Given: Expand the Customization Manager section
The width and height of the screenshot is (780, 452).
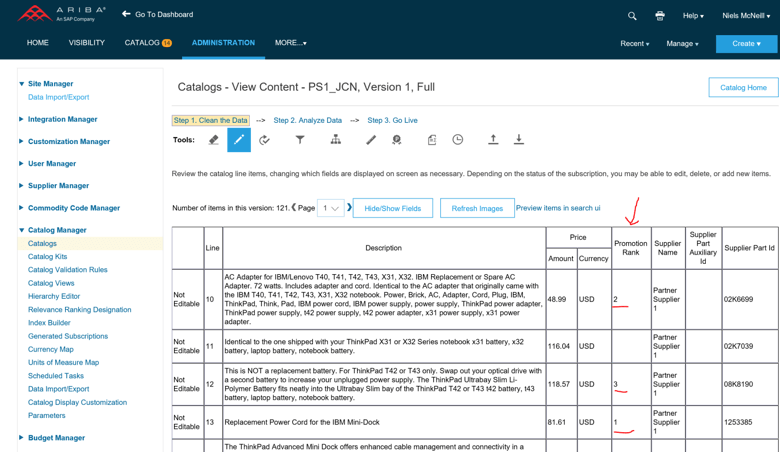Looking at the screenshot, I should pyautogui.click(x=21, y=141).
